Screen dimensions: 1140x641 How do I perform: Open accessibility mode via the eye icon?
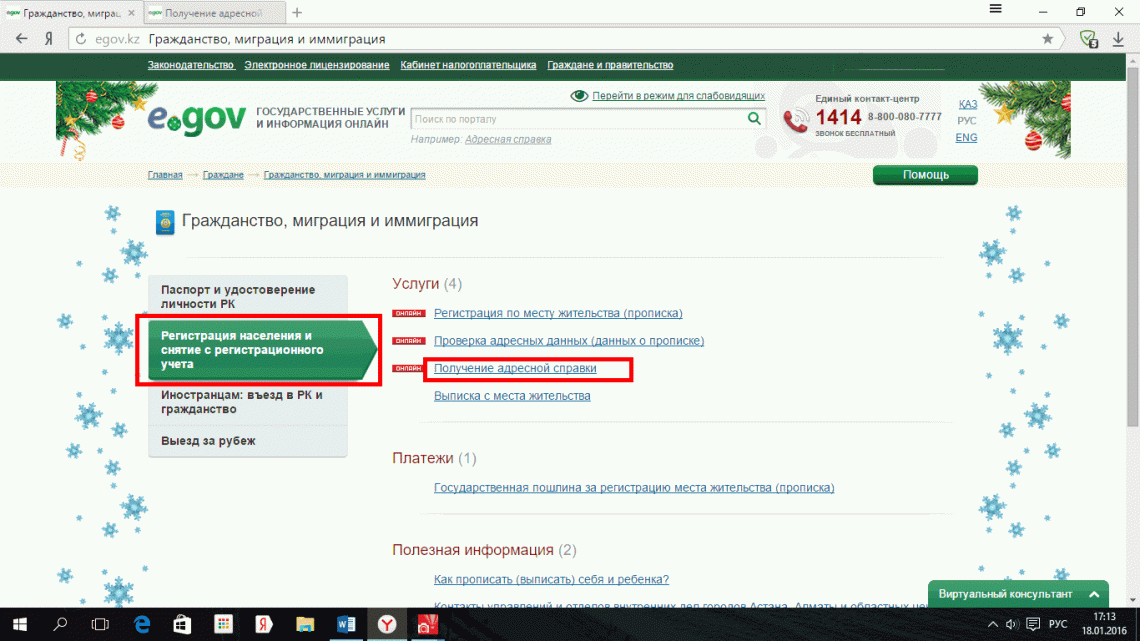click(x=580, y=94)
